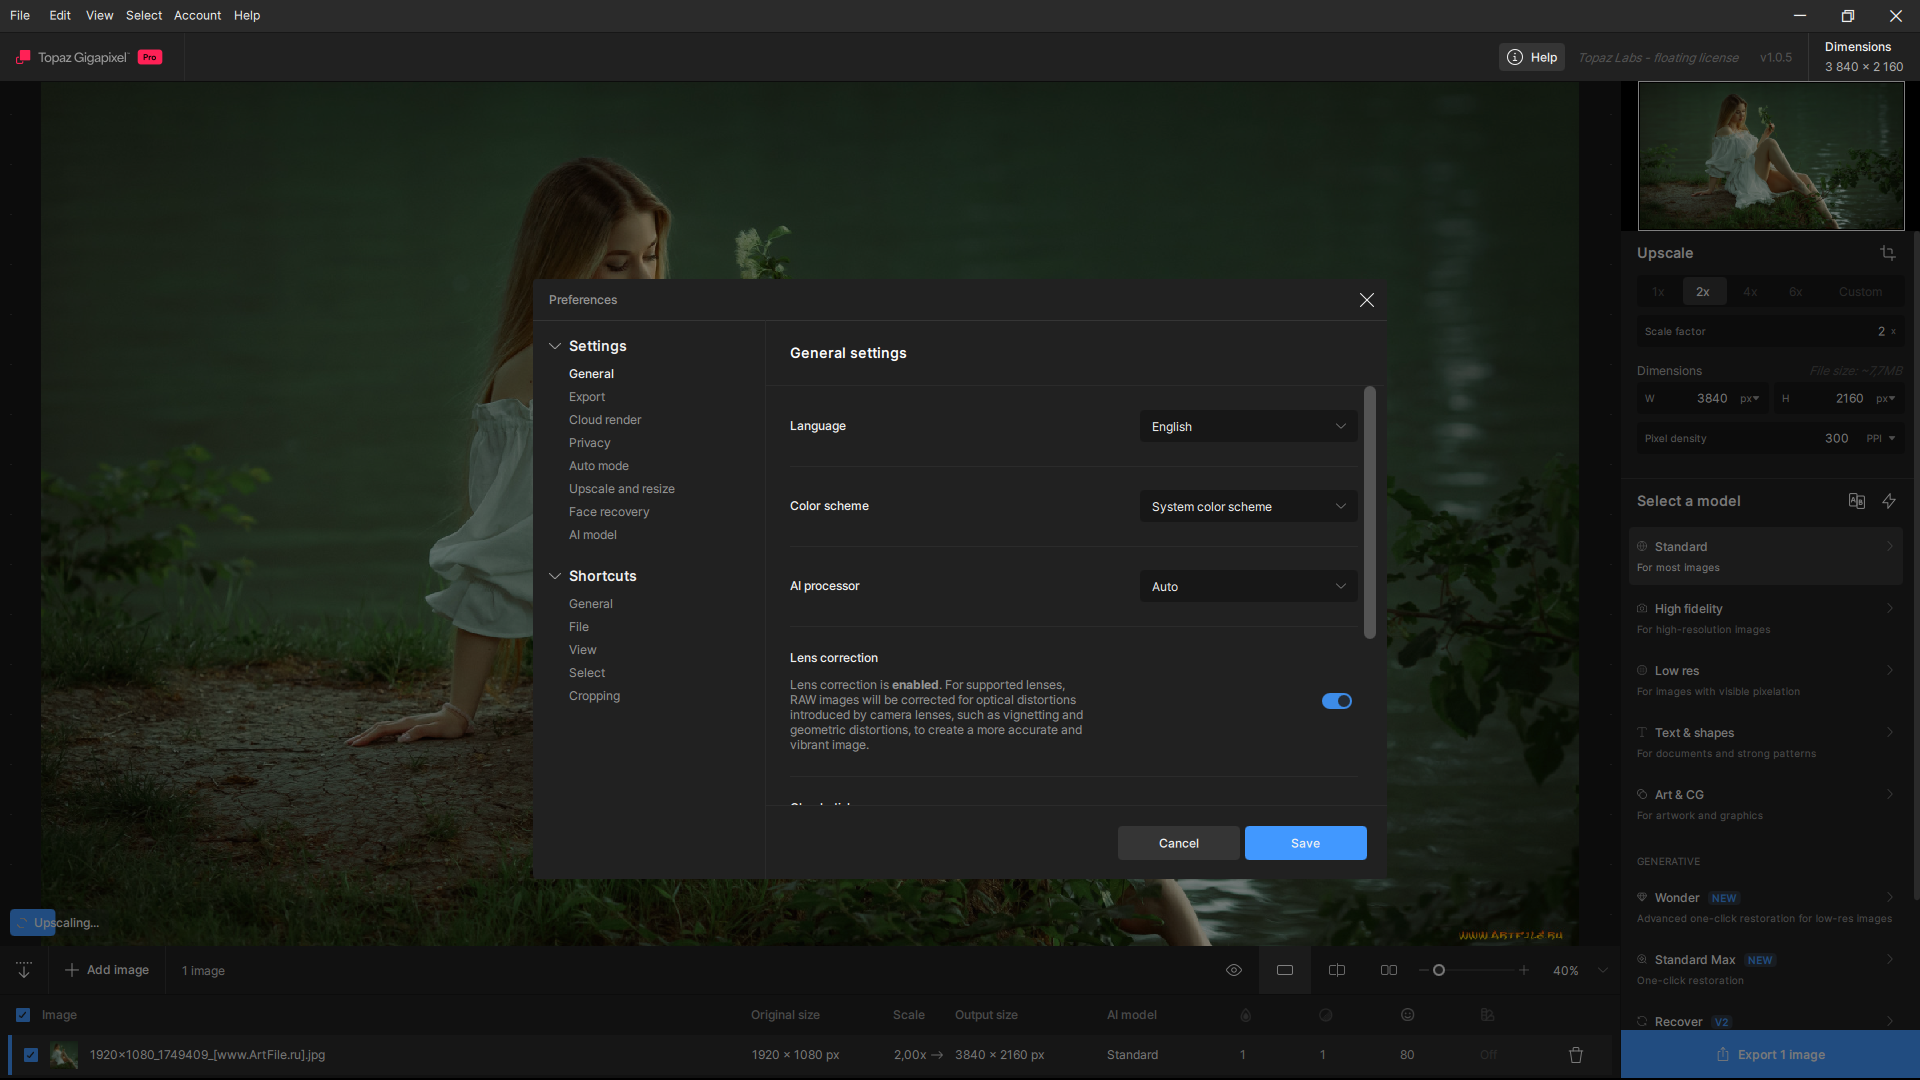Select Face recovery settings category
Viewport: 1920px width, 1080px height.
click(608, 512)
